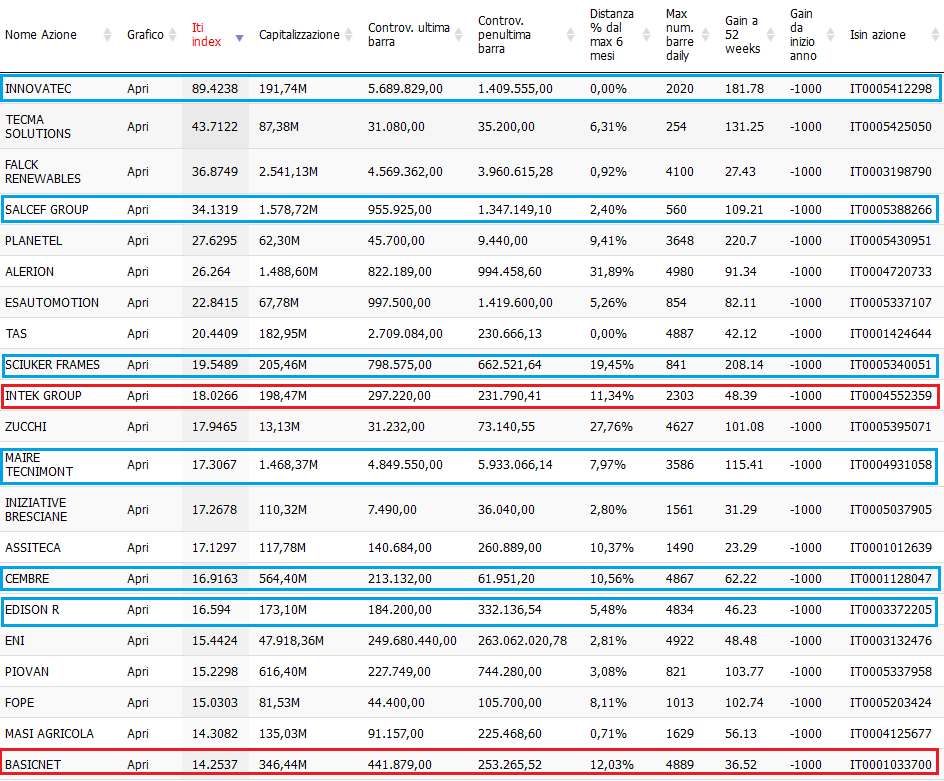Image resolution: width=944 pixels, height=781 pixels.
Task: Select the SALCEF GROUP stock name
Action: pos(46,210)
